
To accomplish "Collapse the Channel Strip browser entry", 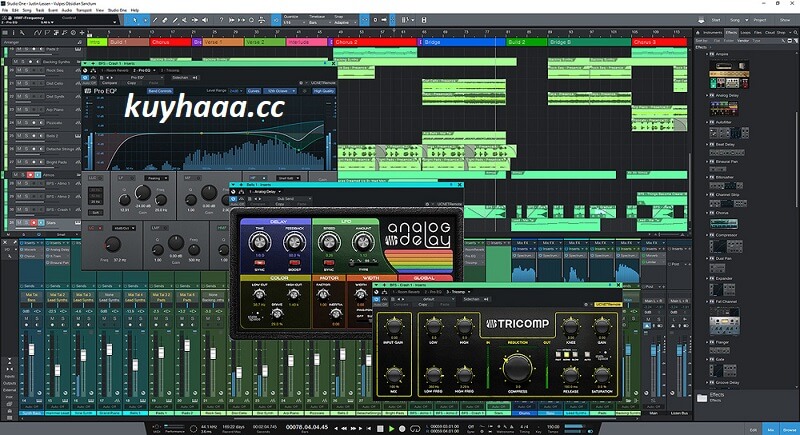I will click(707, 195).
